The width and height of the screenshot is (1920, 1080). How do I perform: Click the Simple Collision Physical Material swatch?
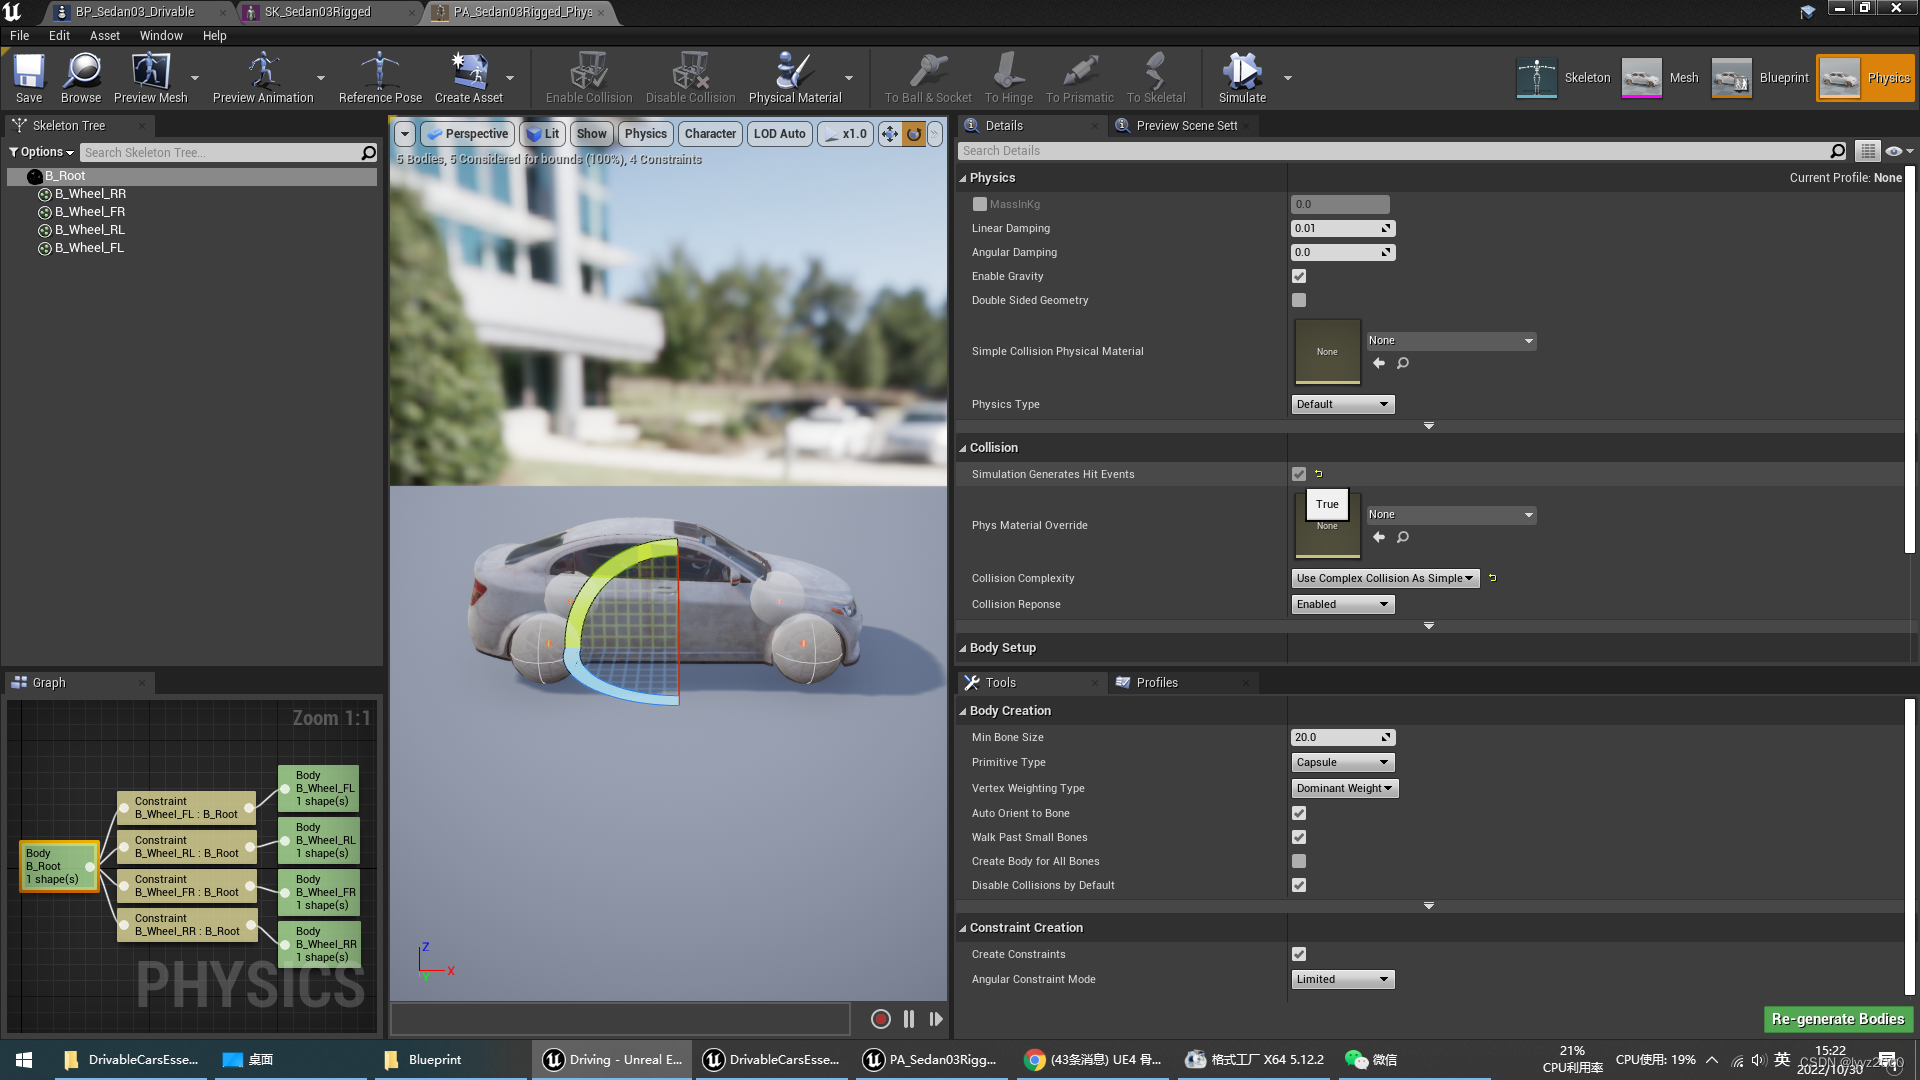click(1327, 351)
